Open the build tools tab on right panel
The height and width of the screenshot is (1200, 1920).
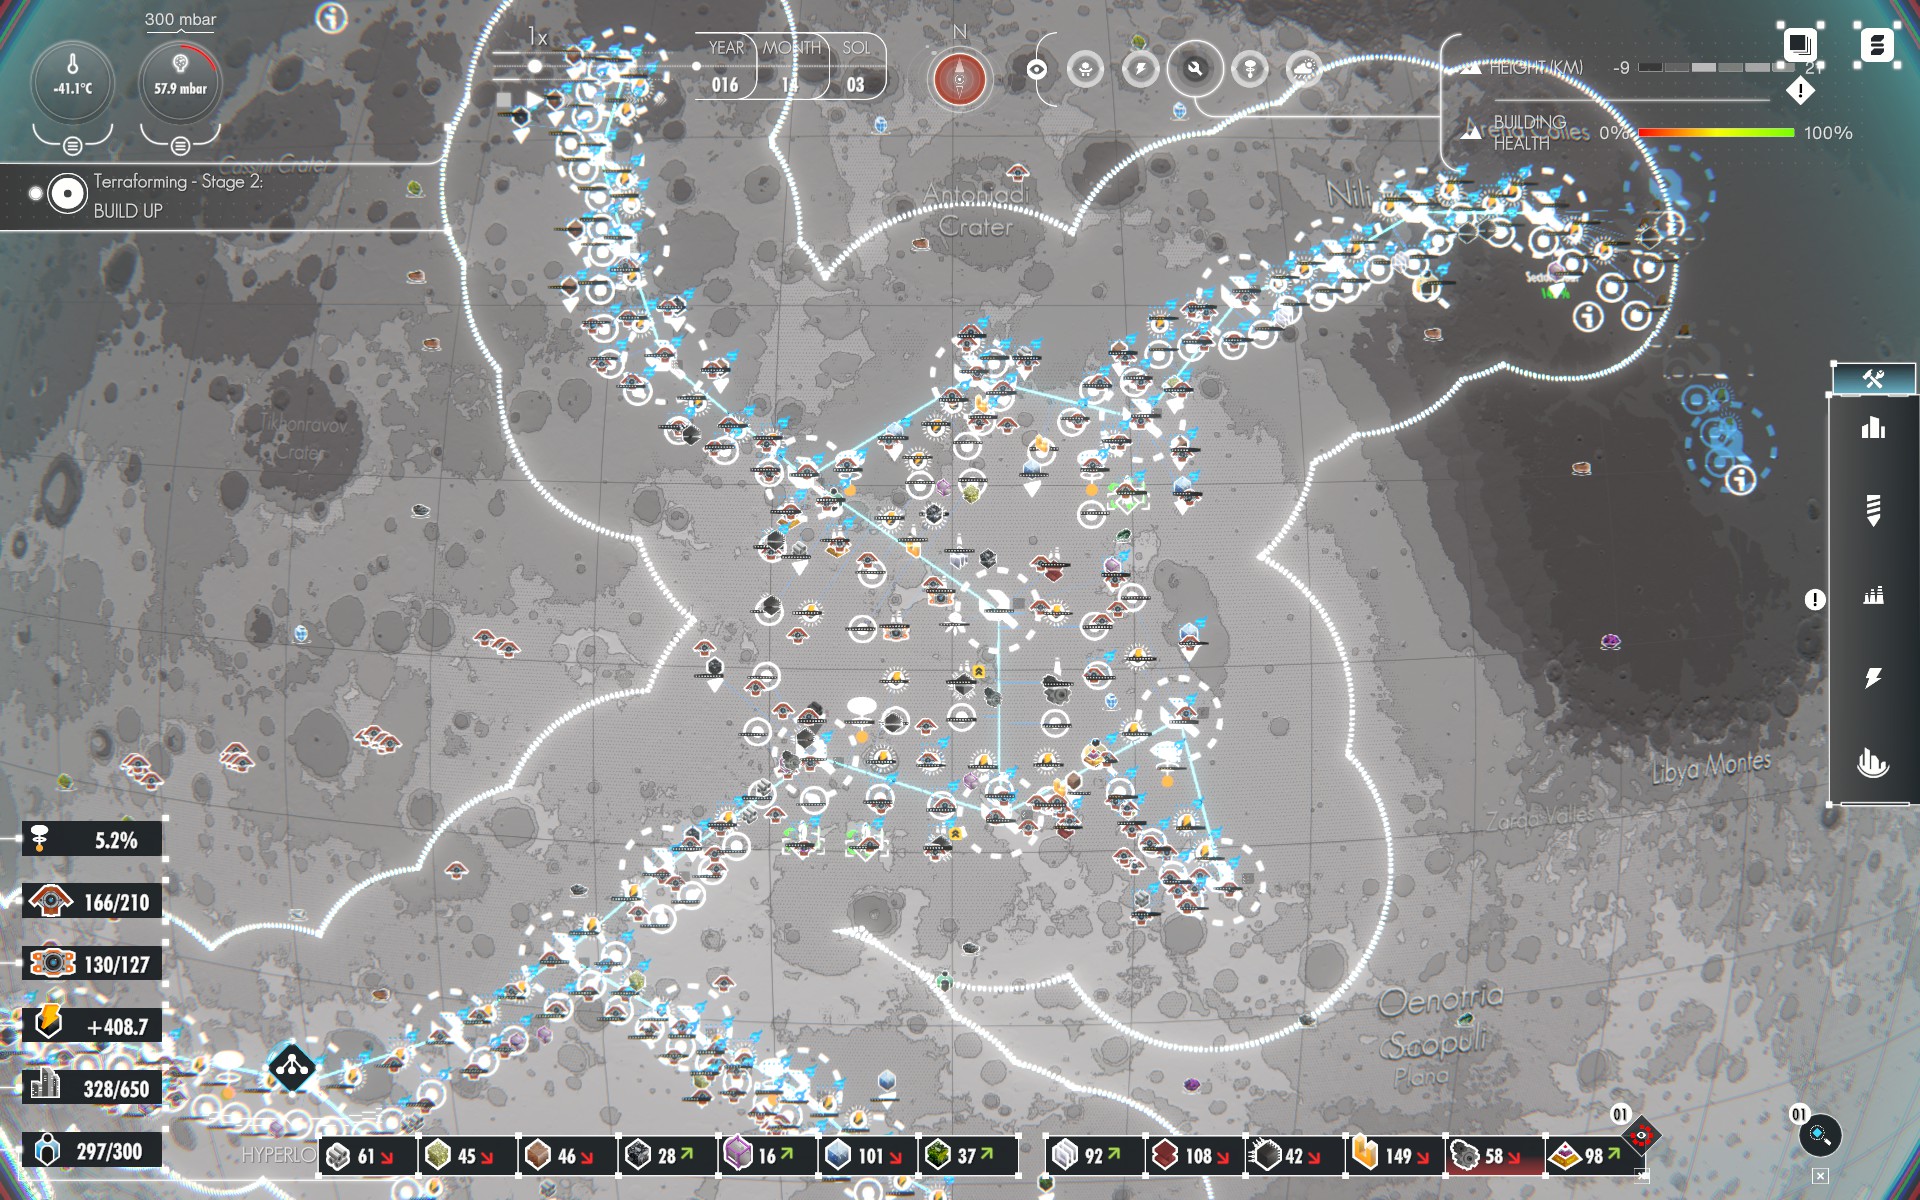(x=1873, y=379)
